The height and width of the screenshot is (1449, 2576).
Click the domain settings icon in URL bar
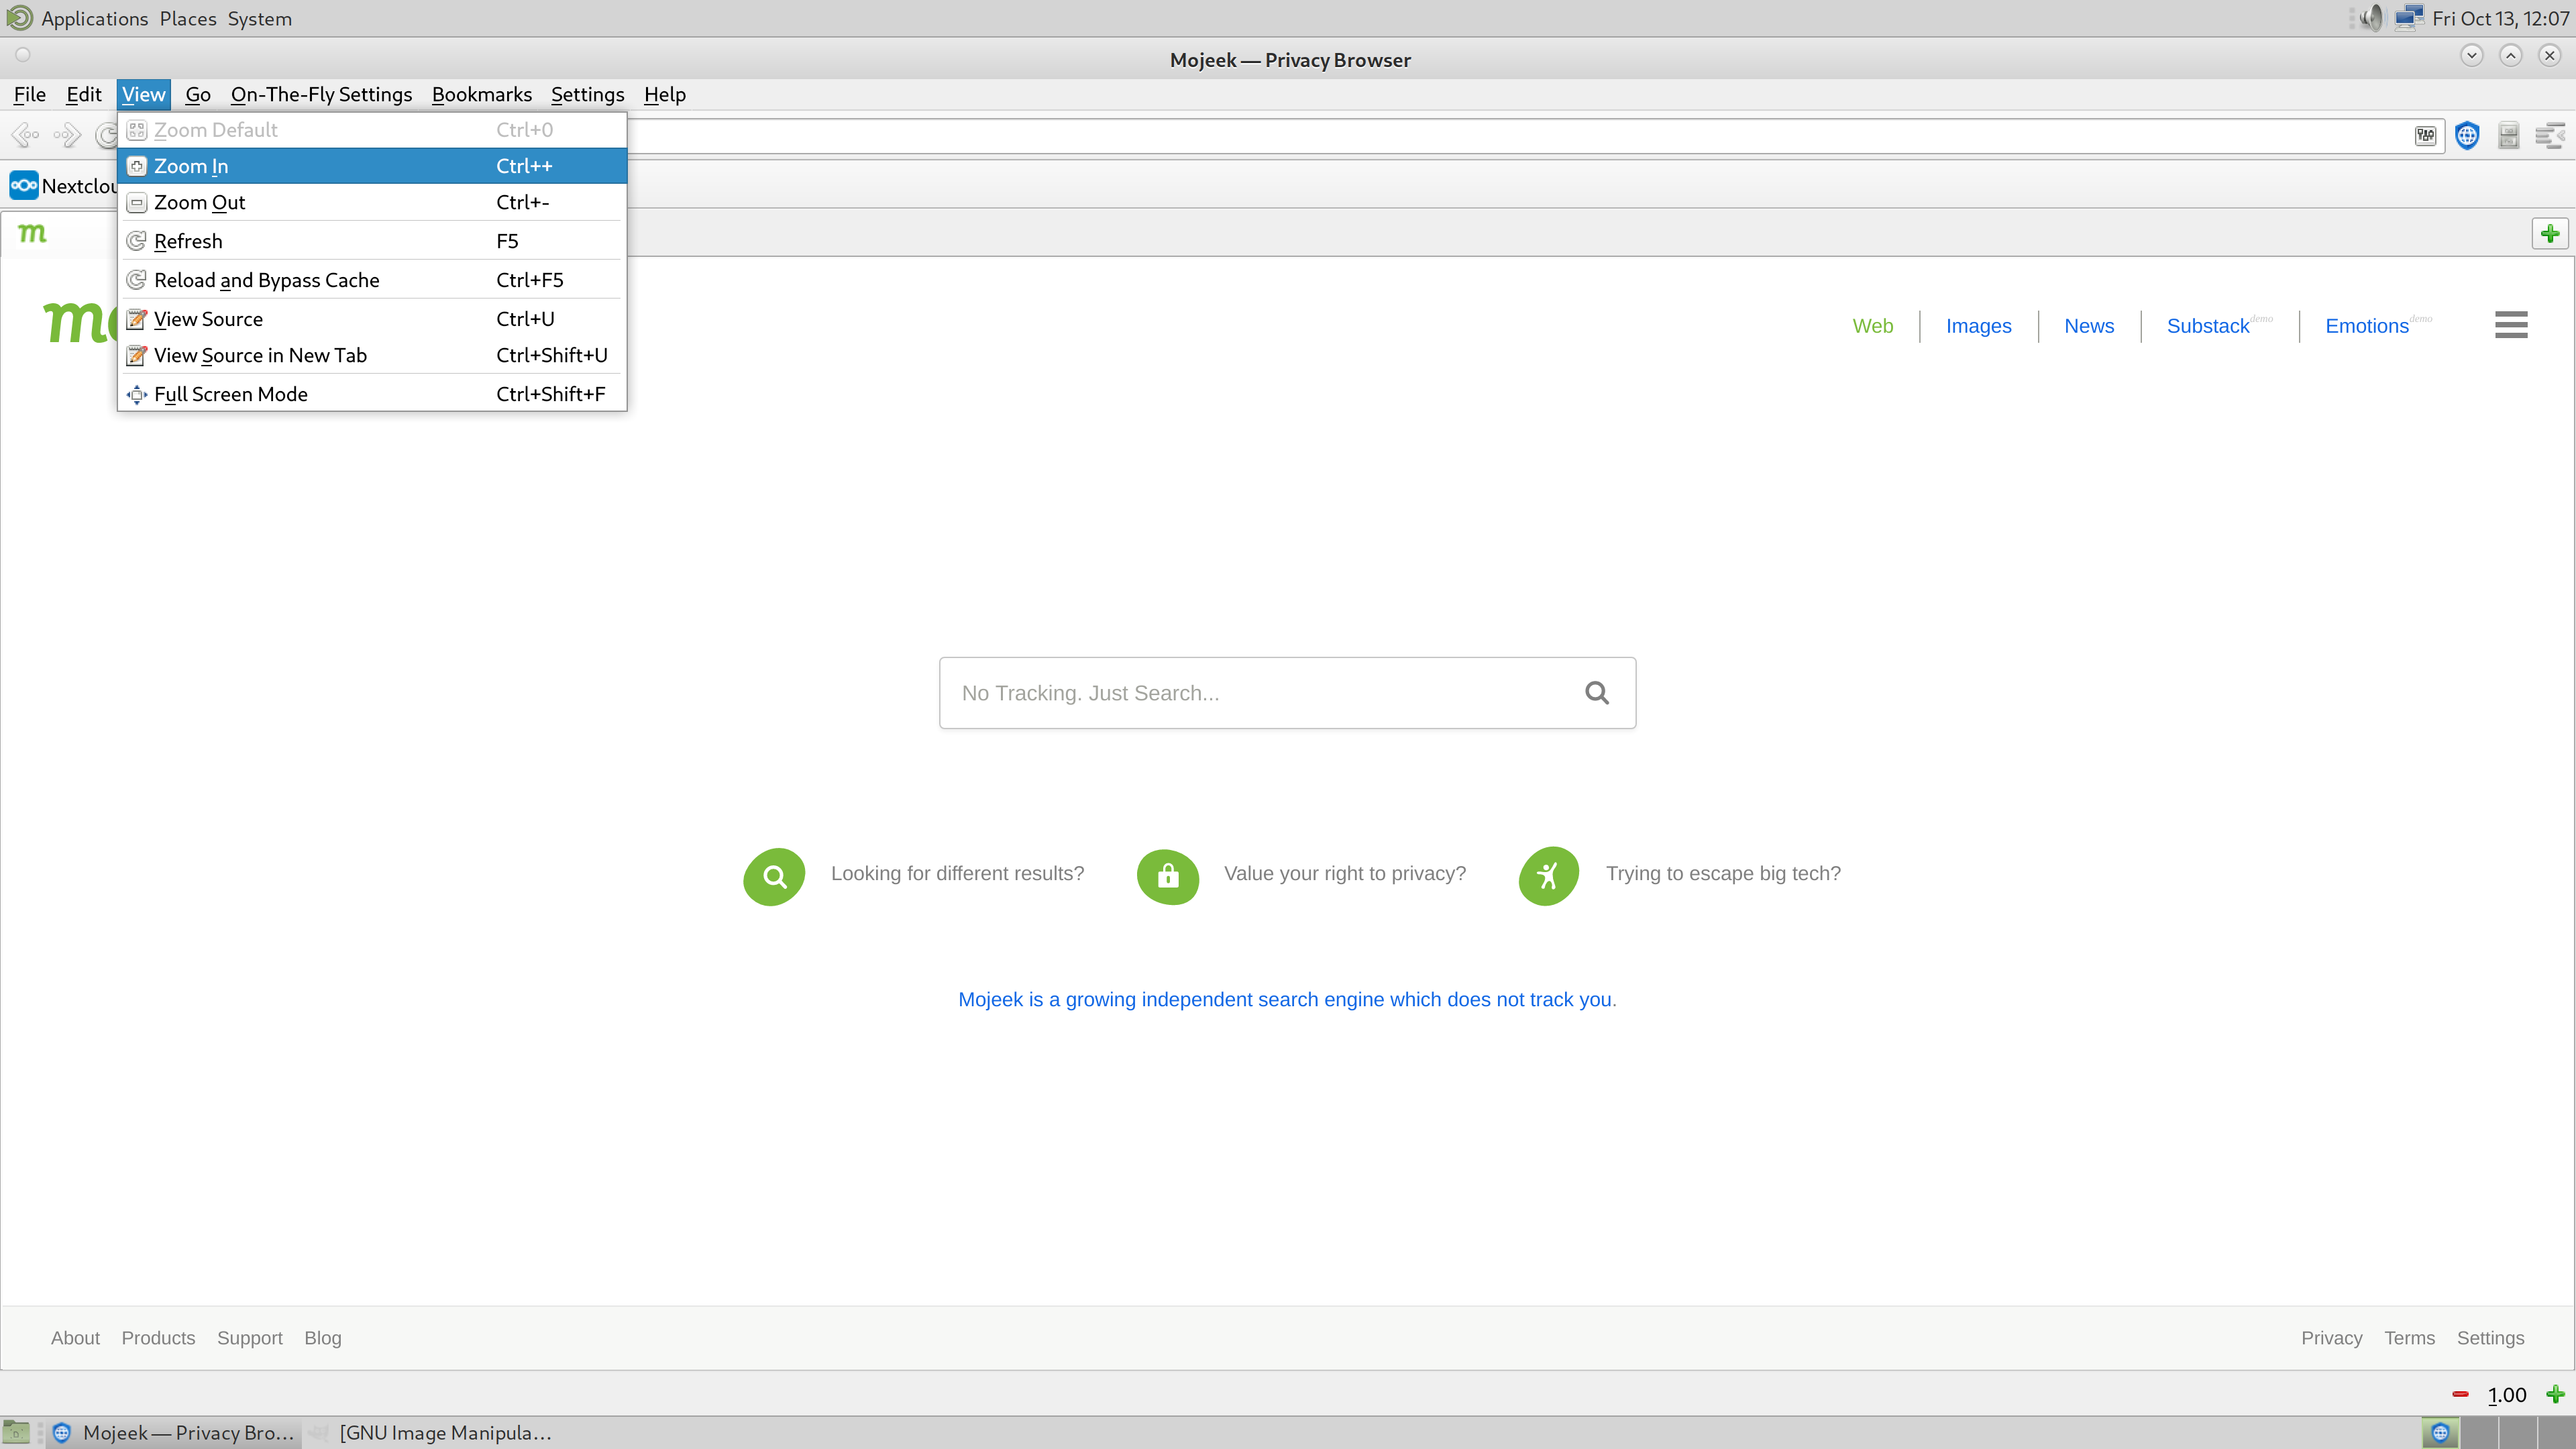coord(2425,135)
